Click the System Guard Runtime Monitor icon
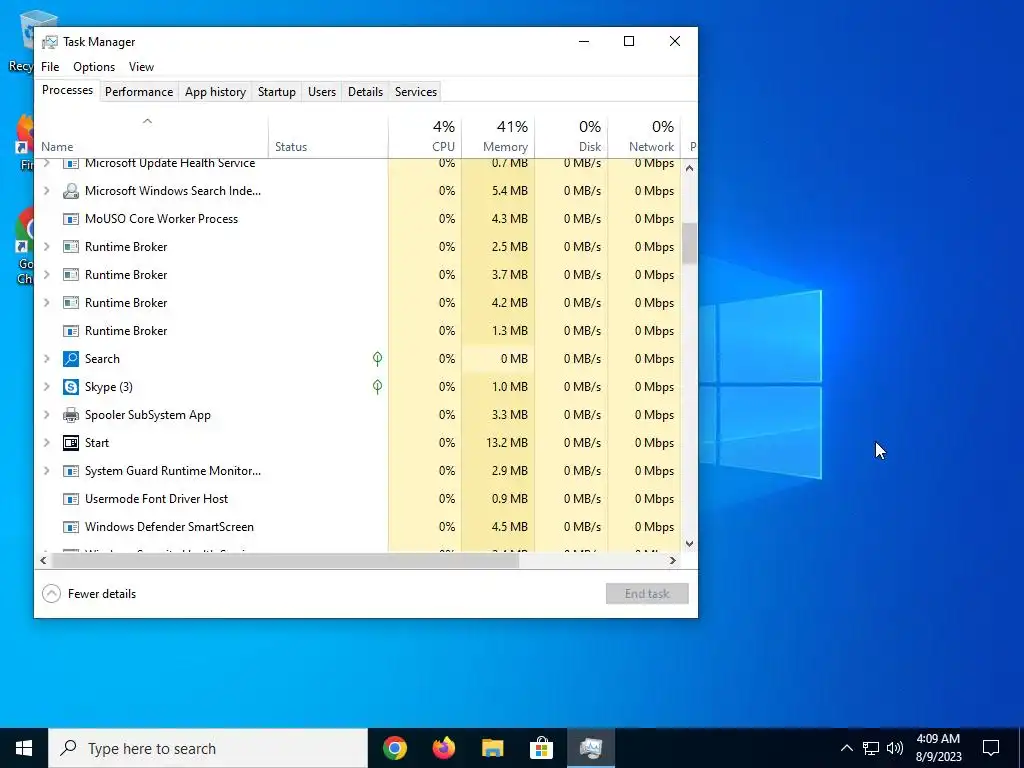This screenshot has height=768, width=1024. pos(71,471)
